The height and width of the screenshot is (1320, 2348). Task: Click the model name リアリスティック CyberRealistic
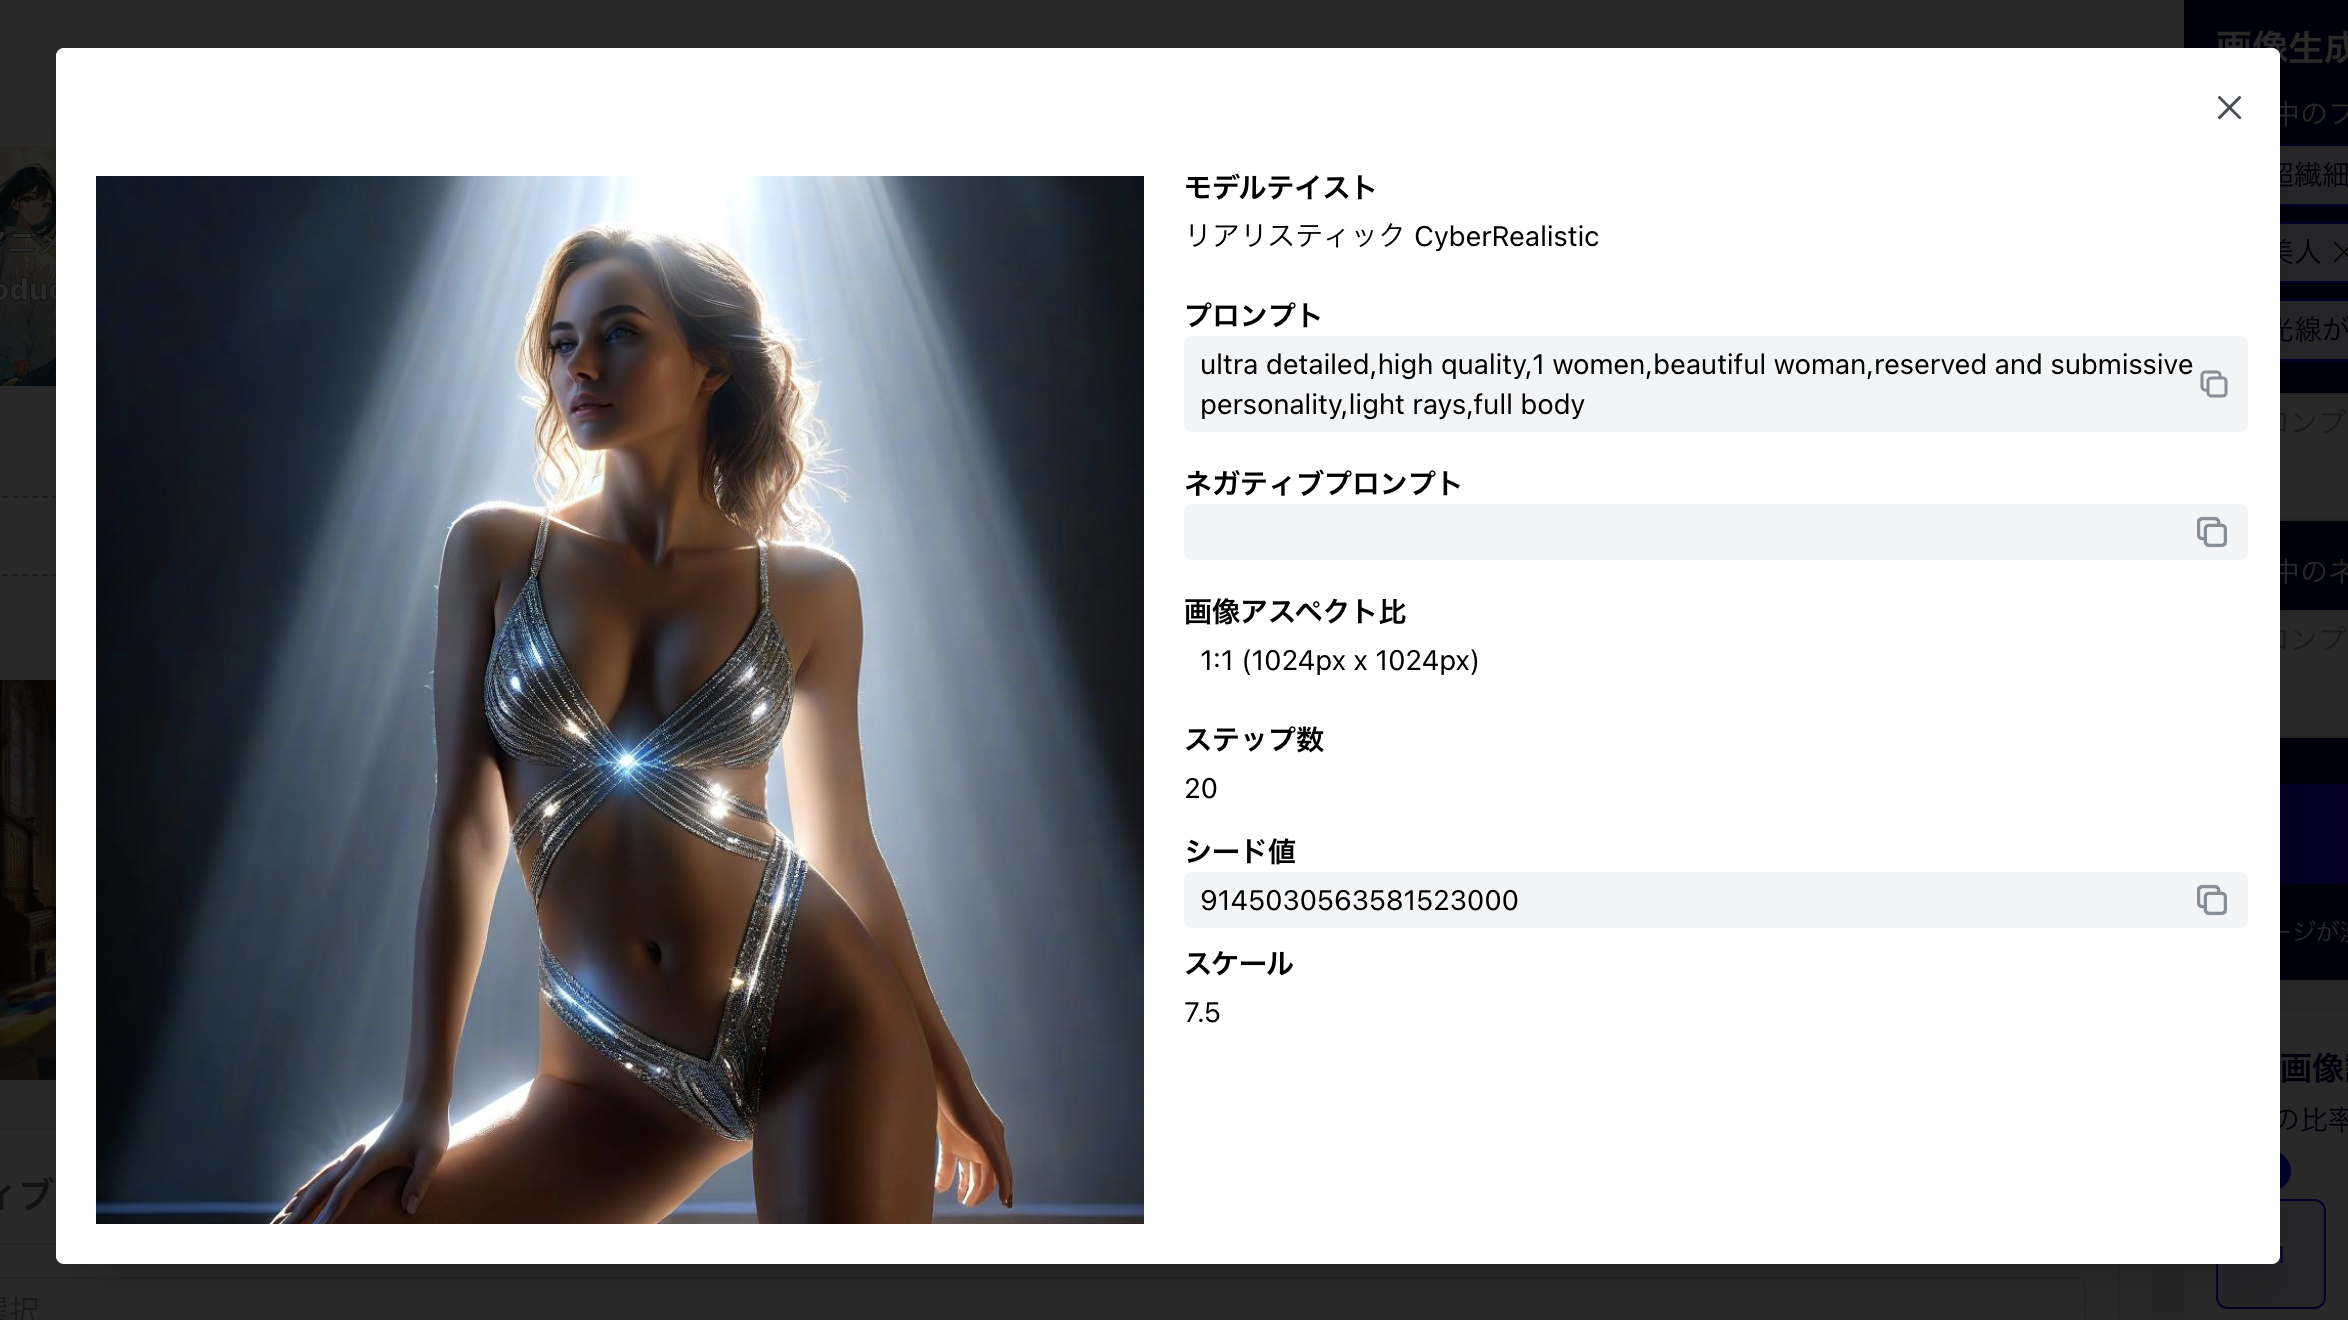click(x=1391, y=236)
